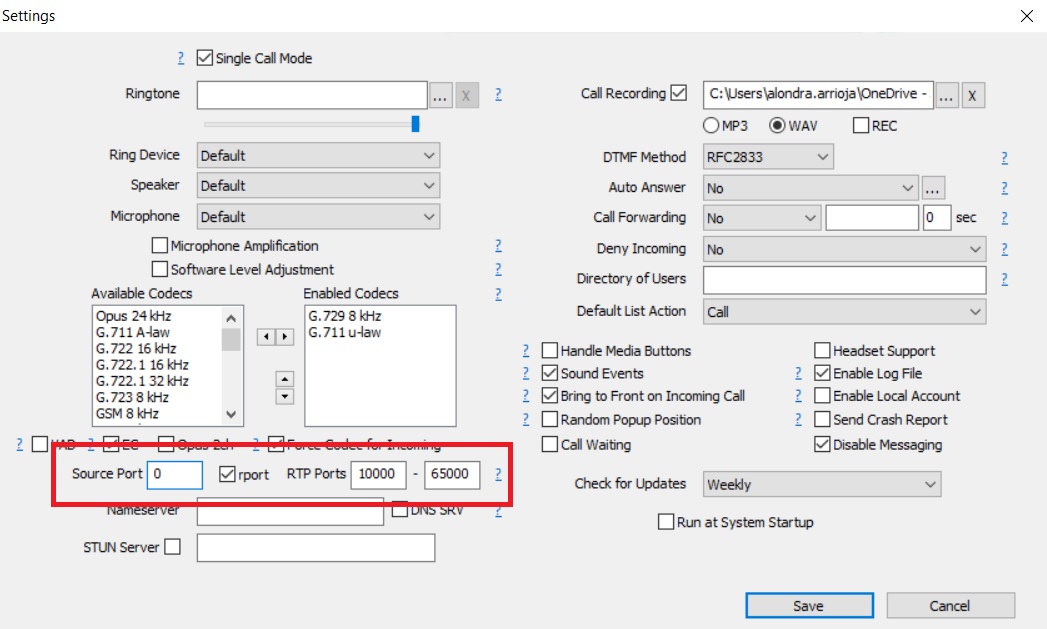The image size is (1047, 629).
Task: Click the Save button
Action: point(808,606)
